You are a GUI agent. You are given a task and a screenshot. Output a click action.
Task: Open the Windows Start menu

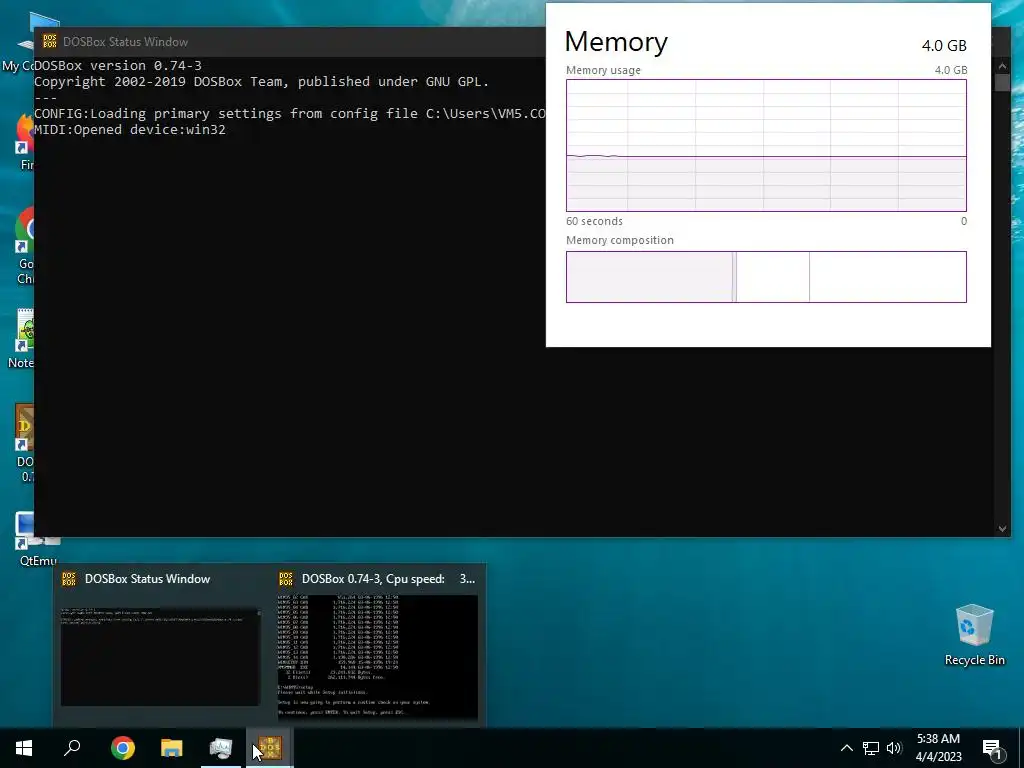pos(24,748)
